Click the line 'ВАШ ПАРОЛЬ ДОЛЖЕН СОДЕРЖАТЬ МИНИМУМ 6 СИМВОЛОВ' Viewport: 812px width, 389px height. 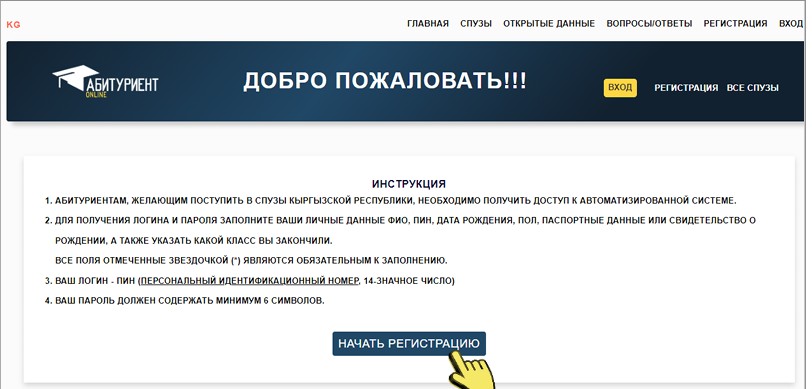(x=190, y=301)
